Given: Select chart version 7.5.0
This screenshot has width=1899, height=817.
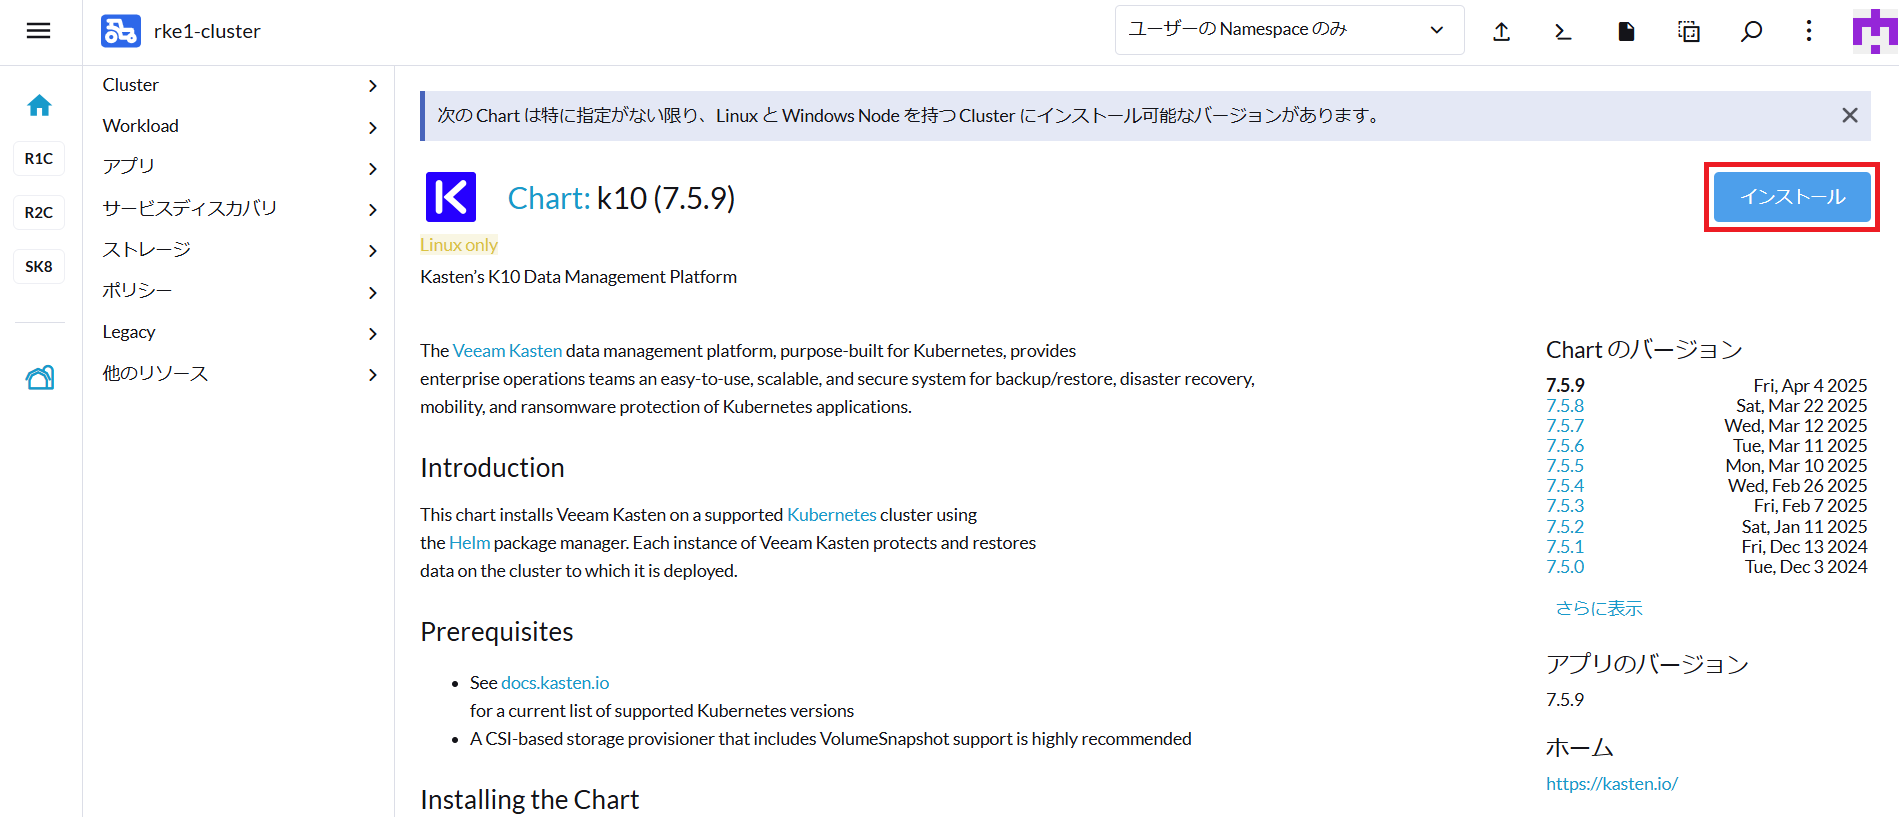Looking at the screenshot, I should 1565,566.
